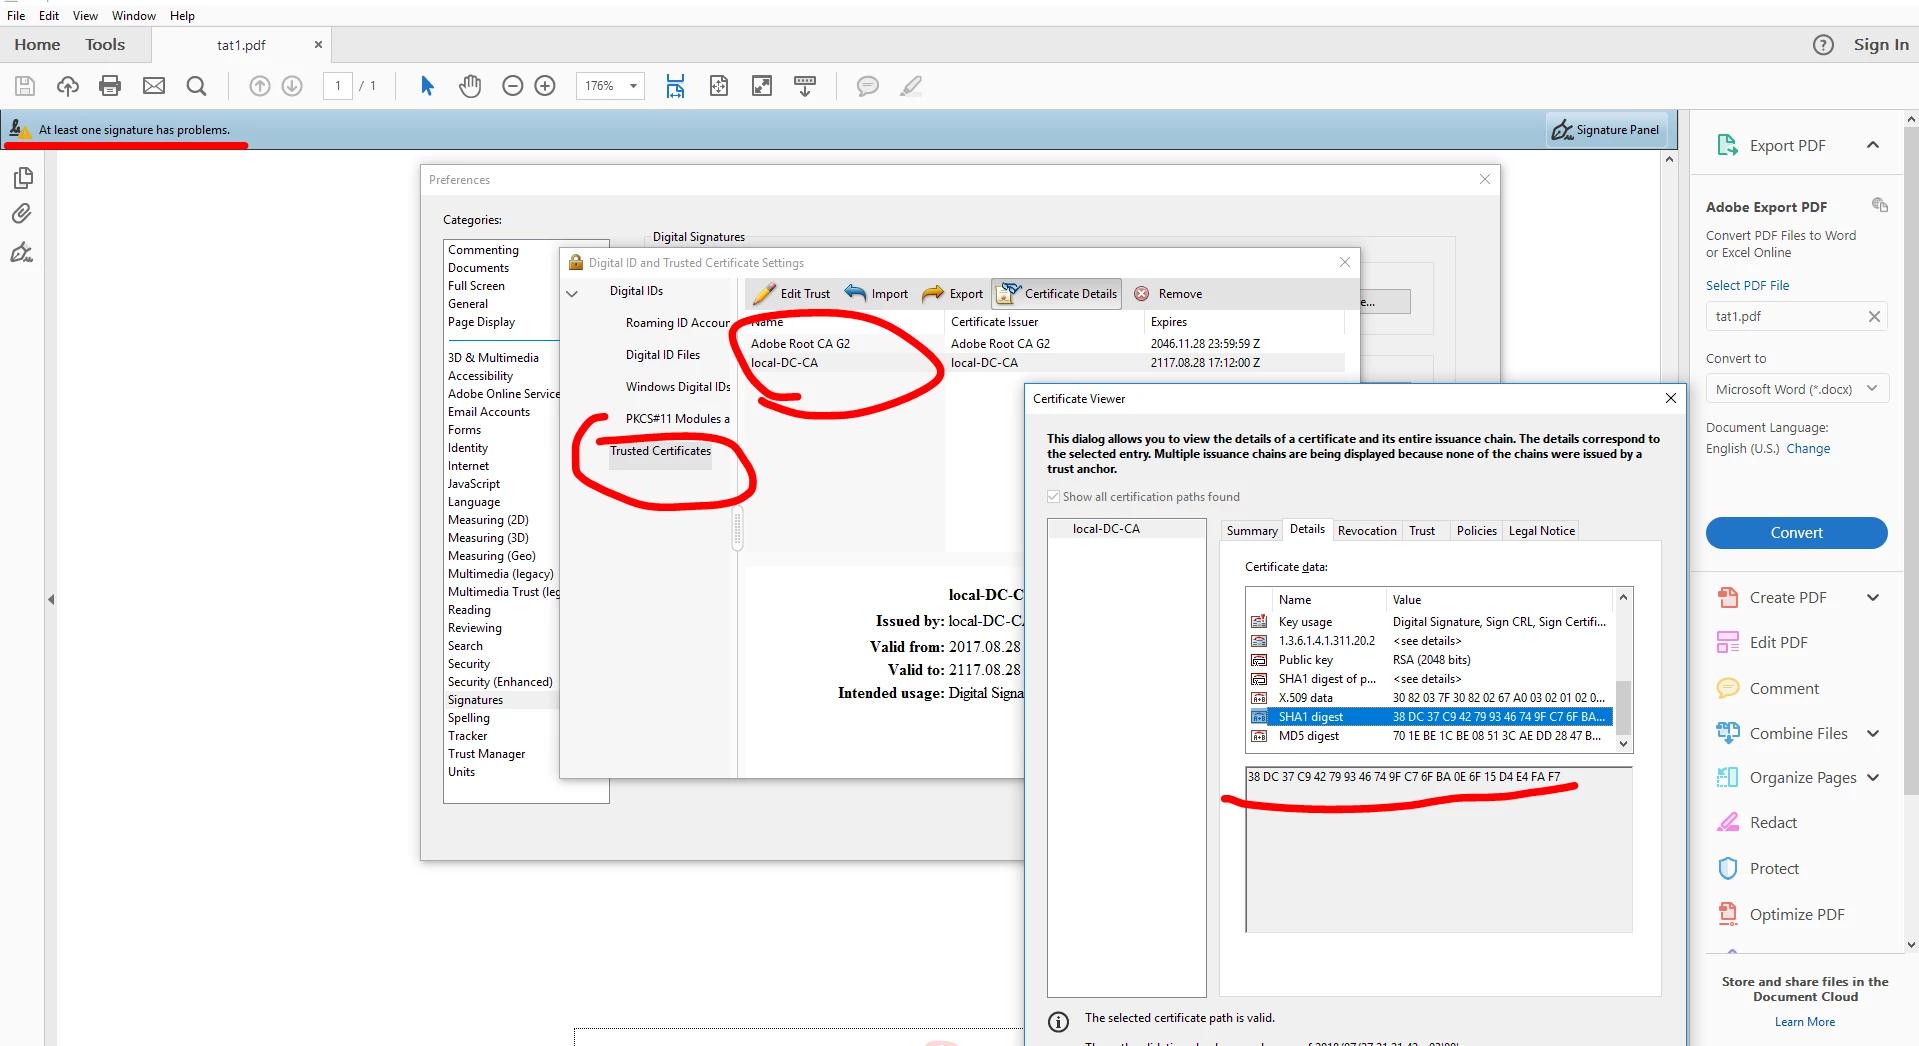
Task: Select Adobe Root CA G2 certificate row
Action: pyautogui.click(x=1045, y=344)
